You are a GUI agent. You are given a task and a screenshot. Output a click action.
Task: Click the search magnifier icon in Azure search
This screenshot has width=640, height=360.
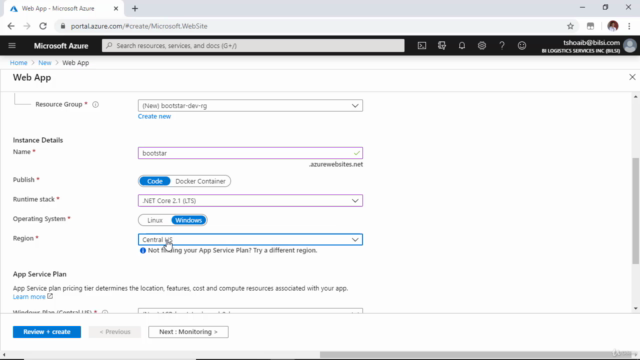tap(109, 46)
